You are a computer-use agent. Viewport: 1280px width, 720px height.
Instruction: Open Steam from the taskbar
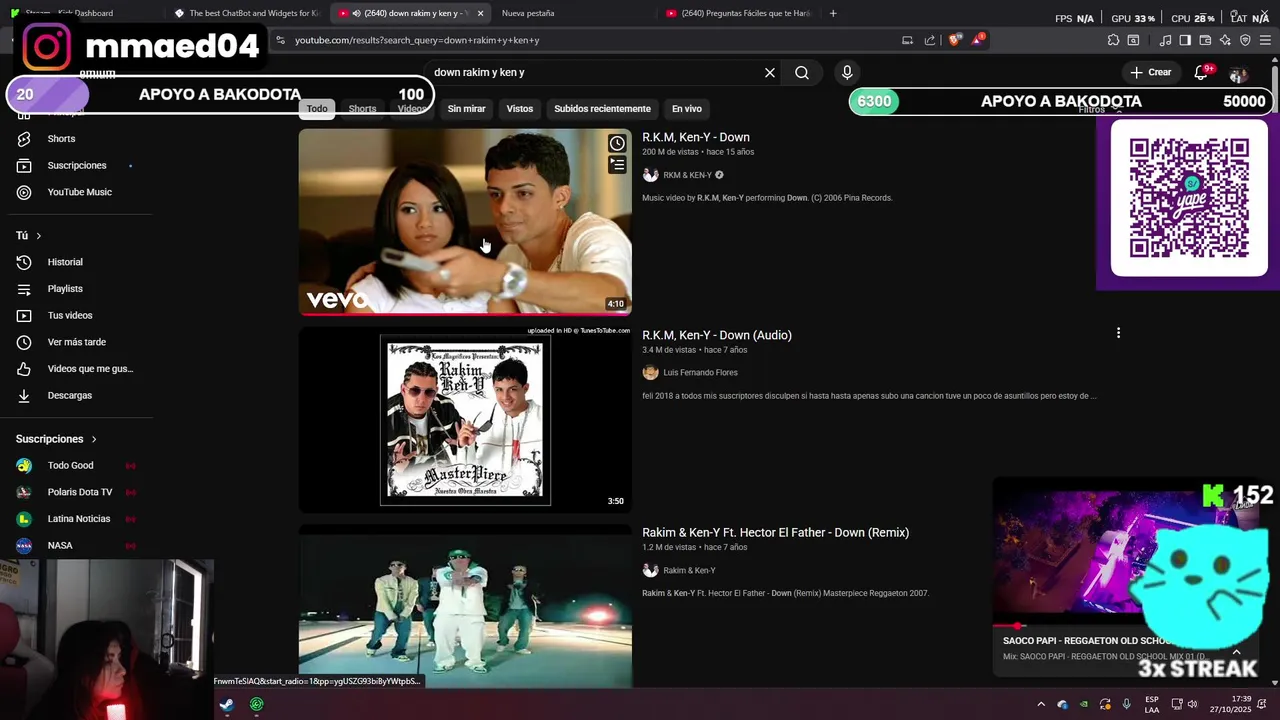(x=227, y=704)
